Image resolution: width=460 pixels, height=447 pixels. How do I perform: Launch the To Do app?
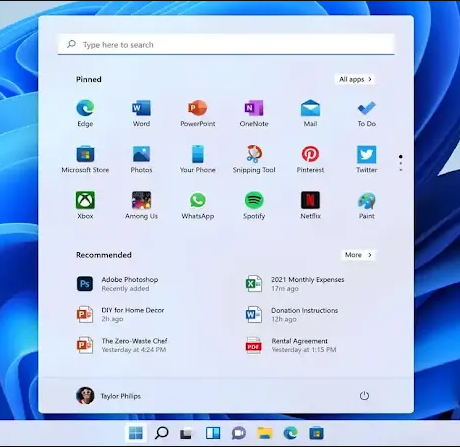(x=367, y=113)
